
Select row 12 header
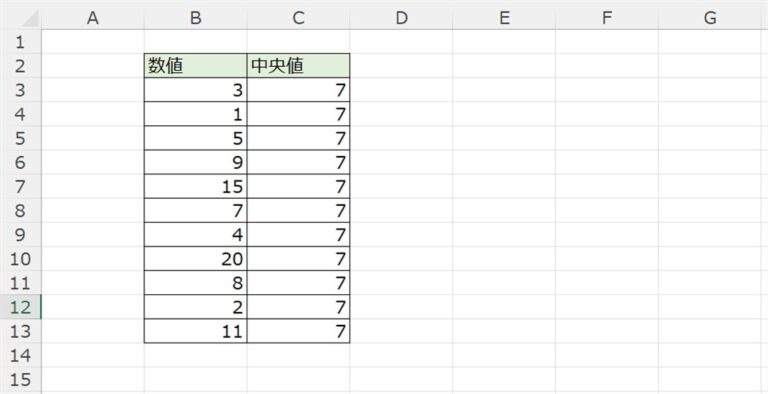[21, 307]
